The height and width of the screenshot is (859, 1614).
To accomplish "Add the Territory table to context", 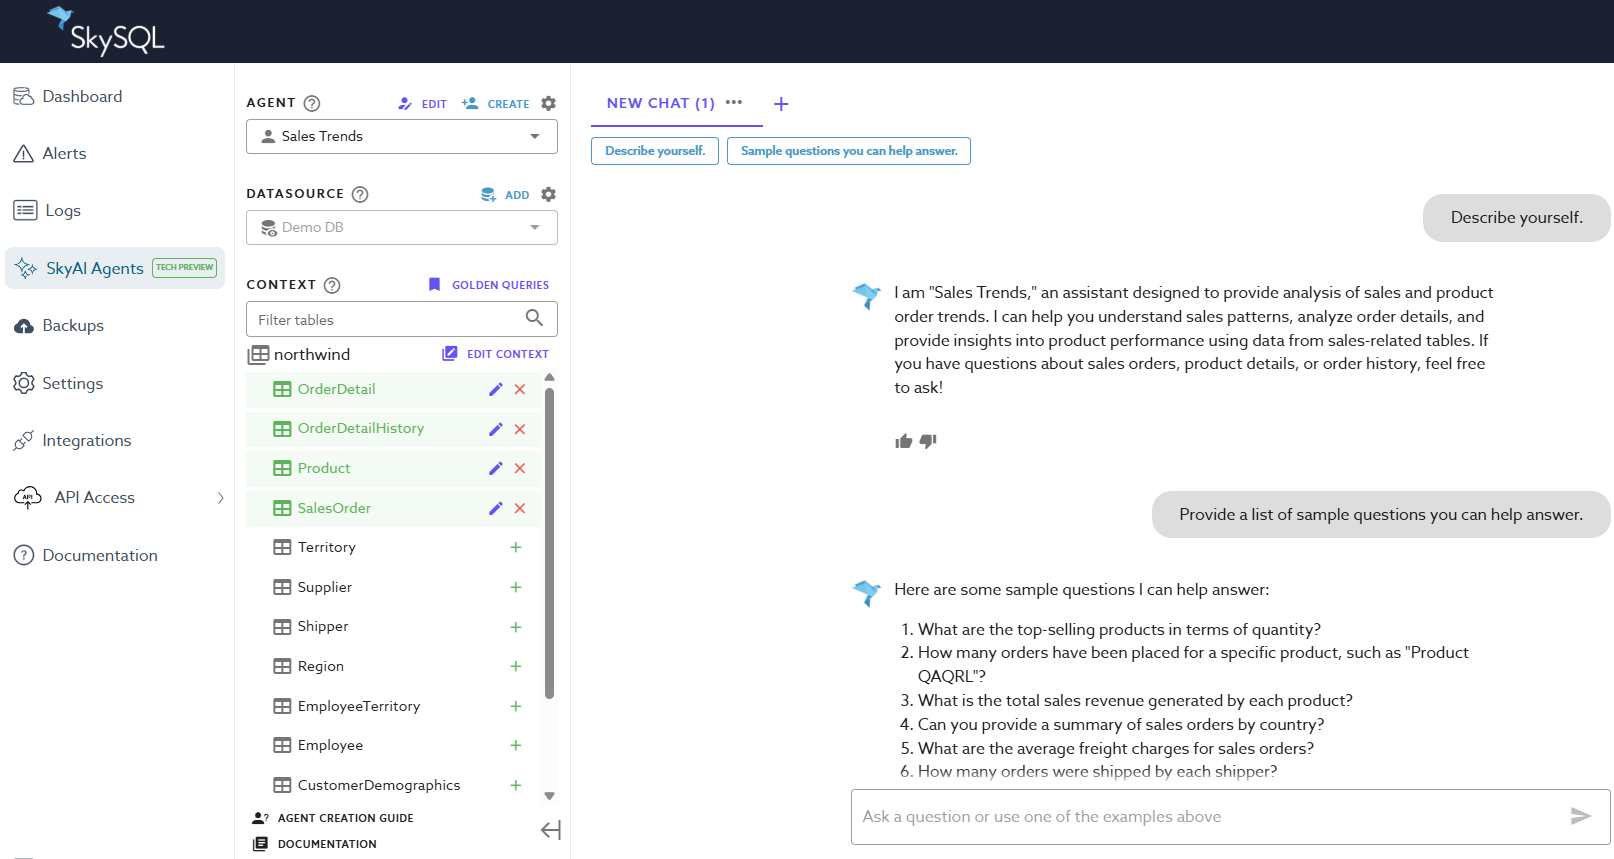I will (516, 547).
